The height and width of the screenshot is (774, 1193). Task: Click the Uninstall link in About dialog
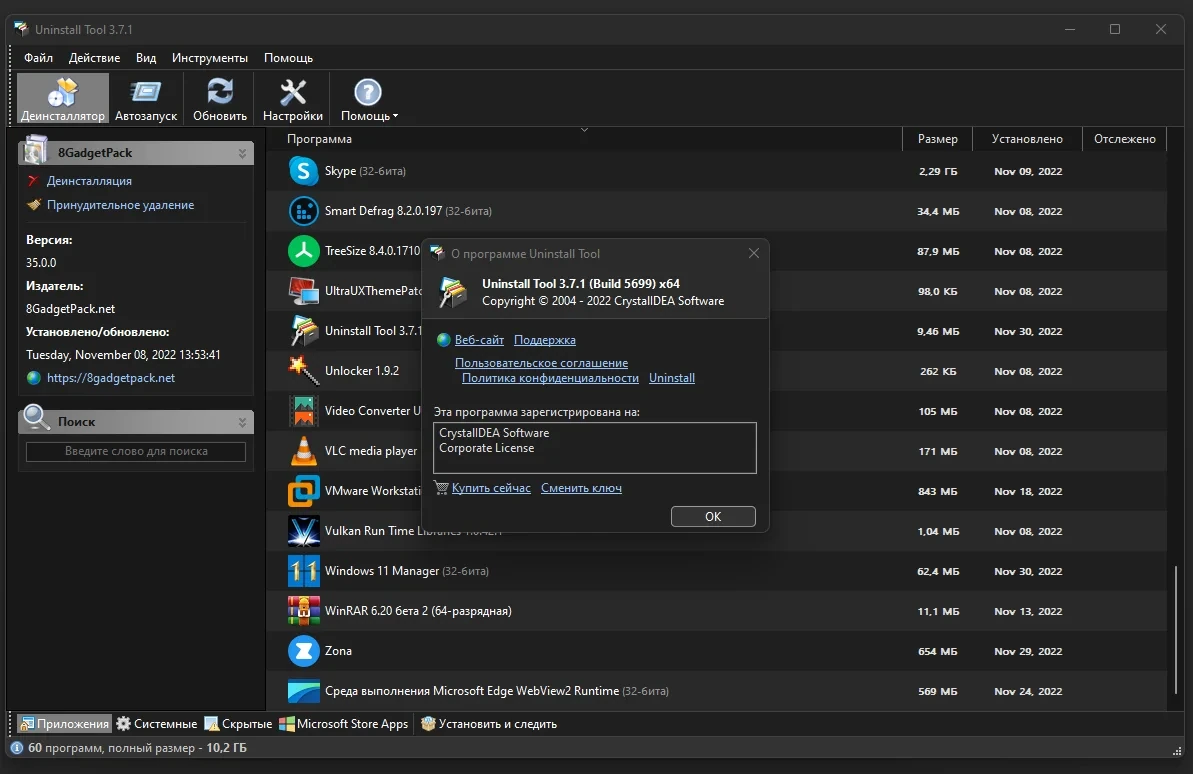click(672, 378)
